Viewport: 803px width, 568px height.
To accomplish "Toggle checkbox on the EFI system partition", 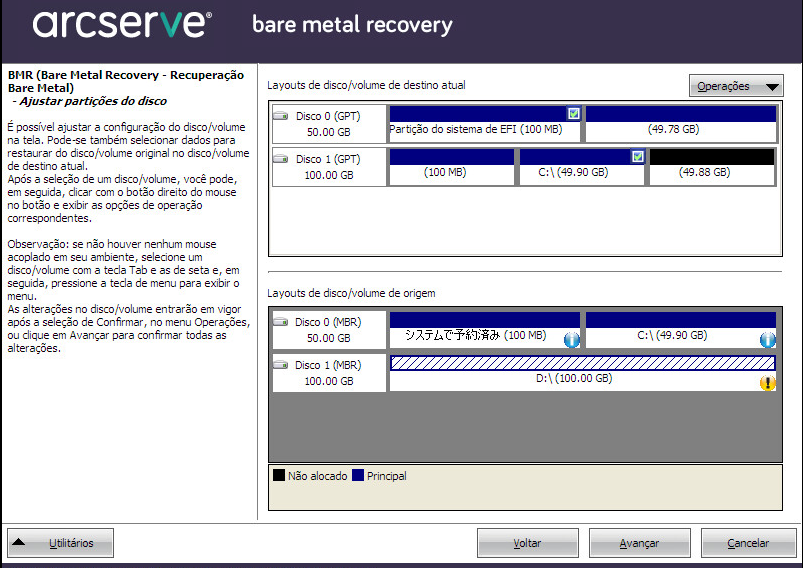I will (x=574, y=113).
